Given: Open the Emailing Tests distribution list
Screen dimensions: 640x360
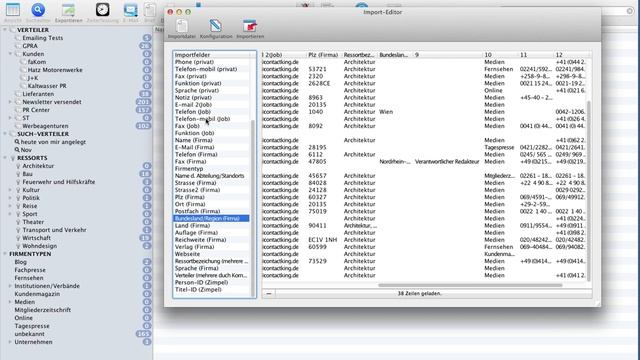Looking at the screenshot, I should (x=43, y=38).
